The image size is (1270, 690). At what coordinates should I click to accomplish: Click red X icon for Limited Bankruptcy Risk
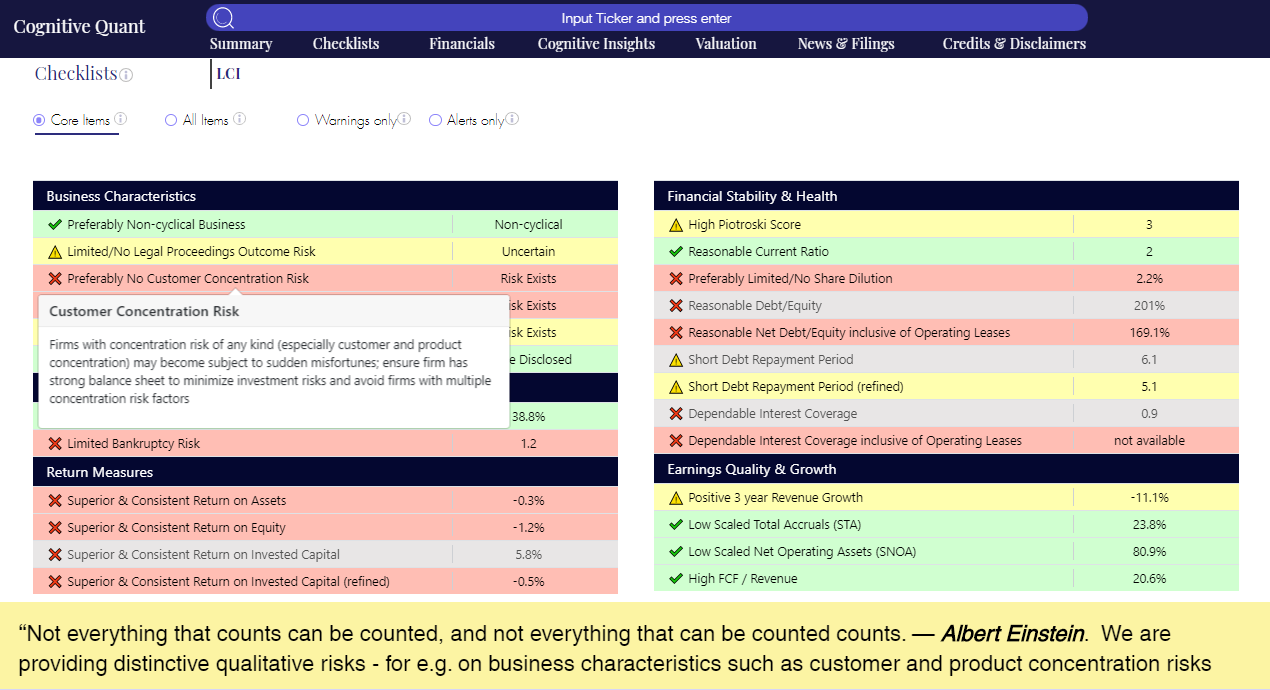[55, 444]
